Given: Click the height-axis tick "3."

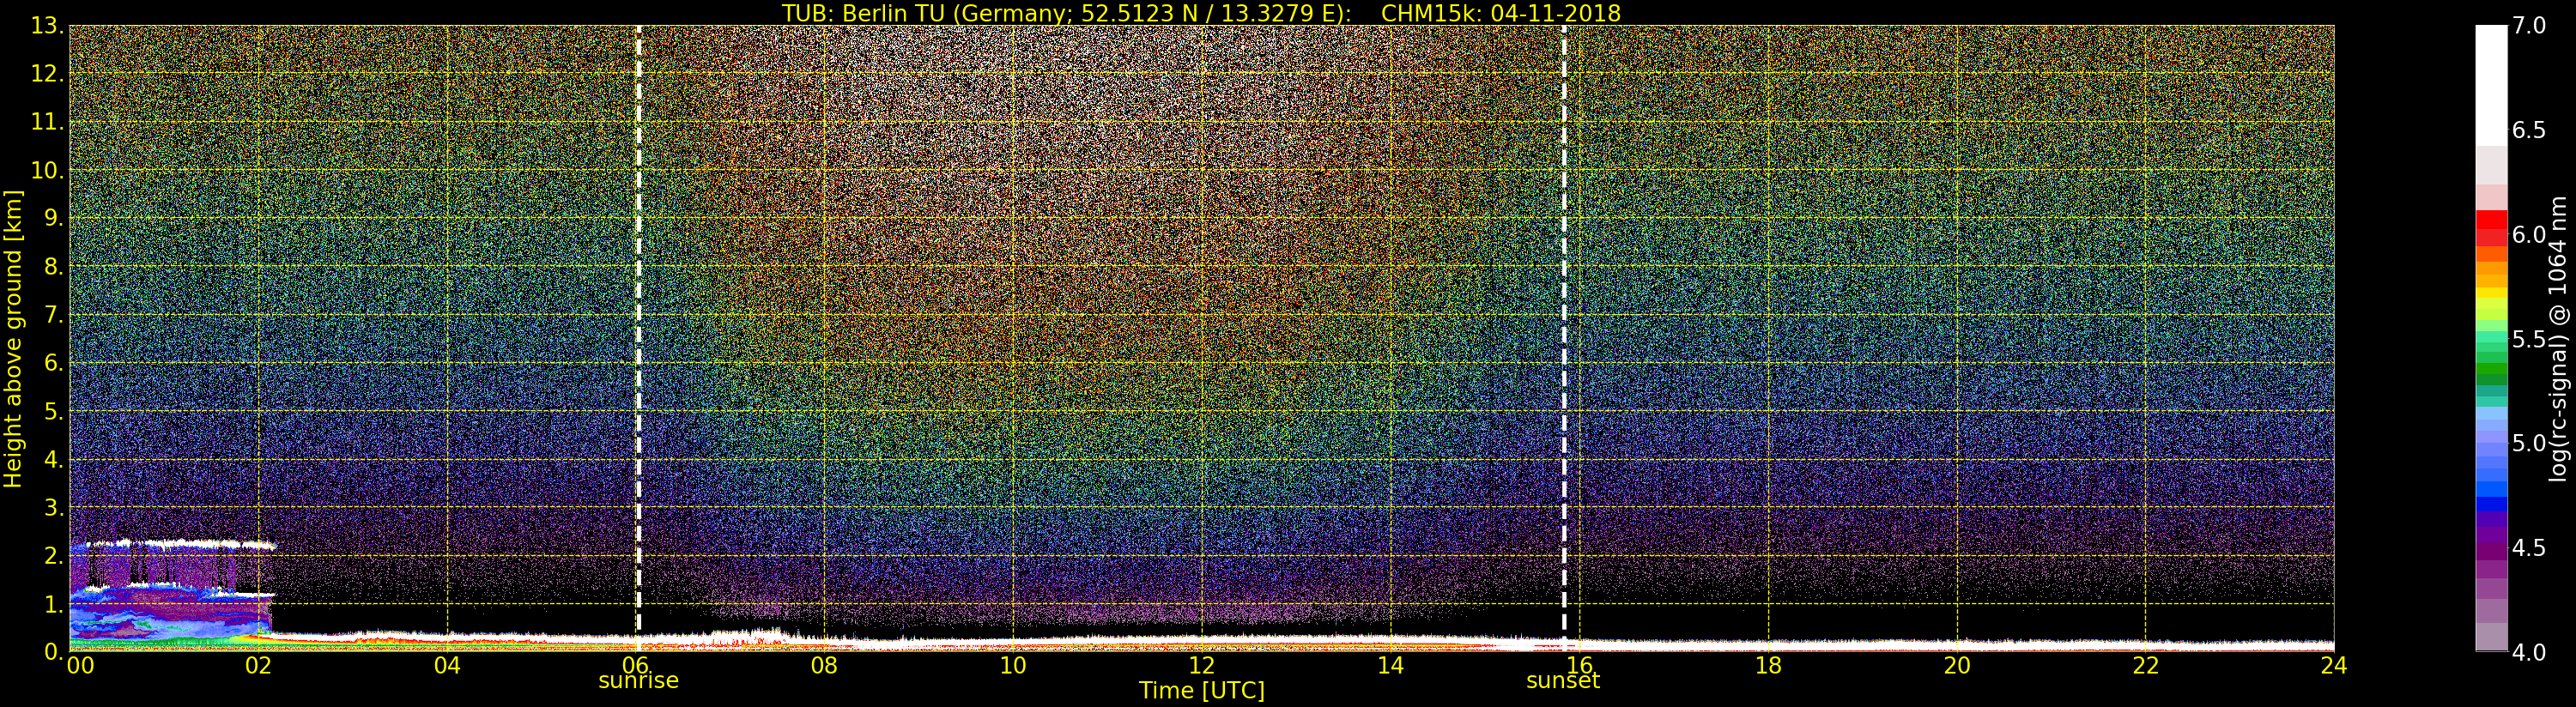Looking at the screenshot, I should click(53, 507).
